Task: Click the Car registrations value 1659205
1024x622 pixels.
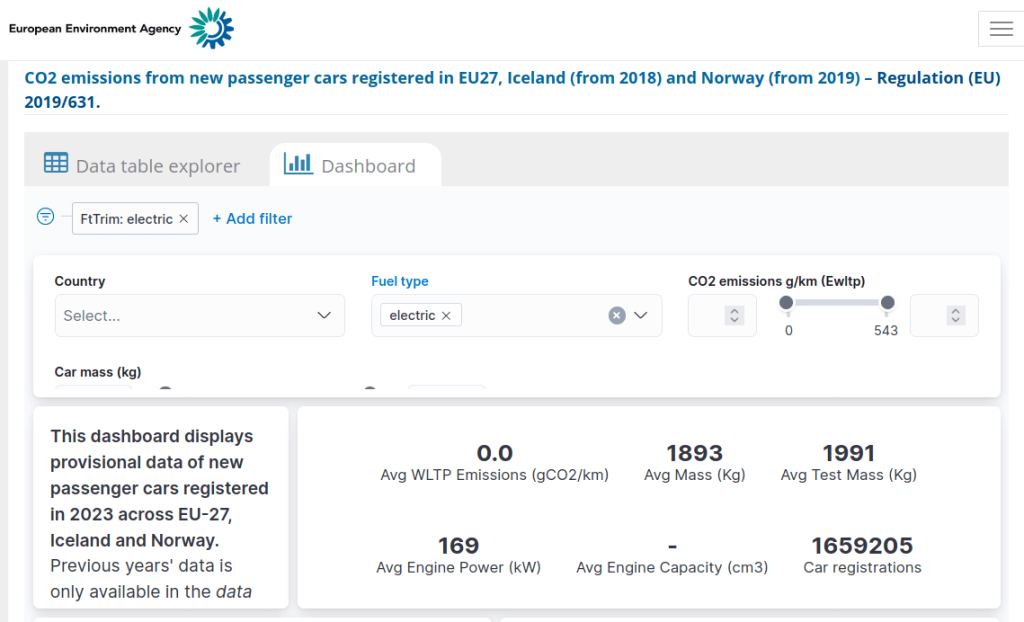Action: click(x=862, y=546)
